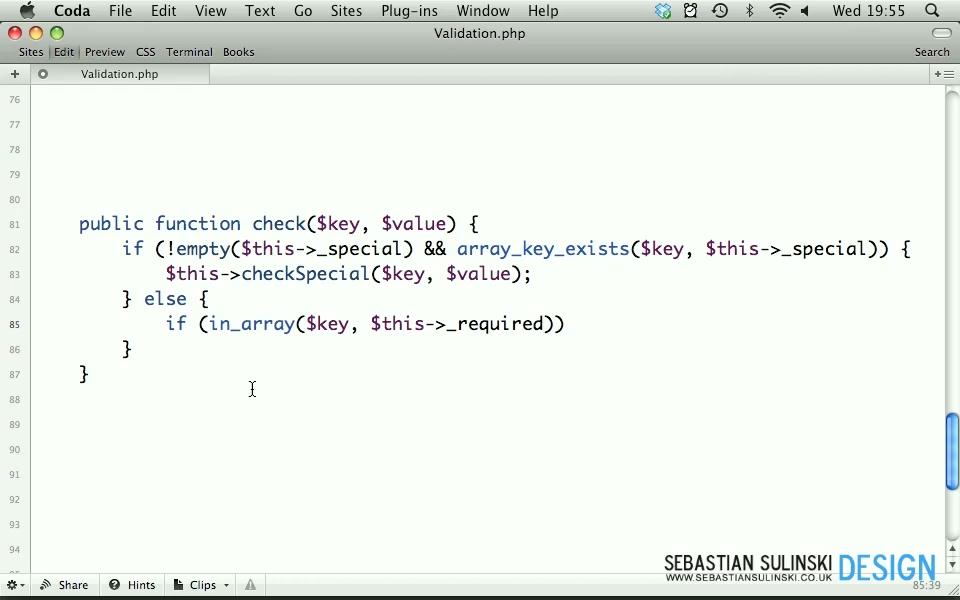This screenshot has height=600, width=960.
Task: Open the gear action menu at bottom left
Action: pos(15,585)
